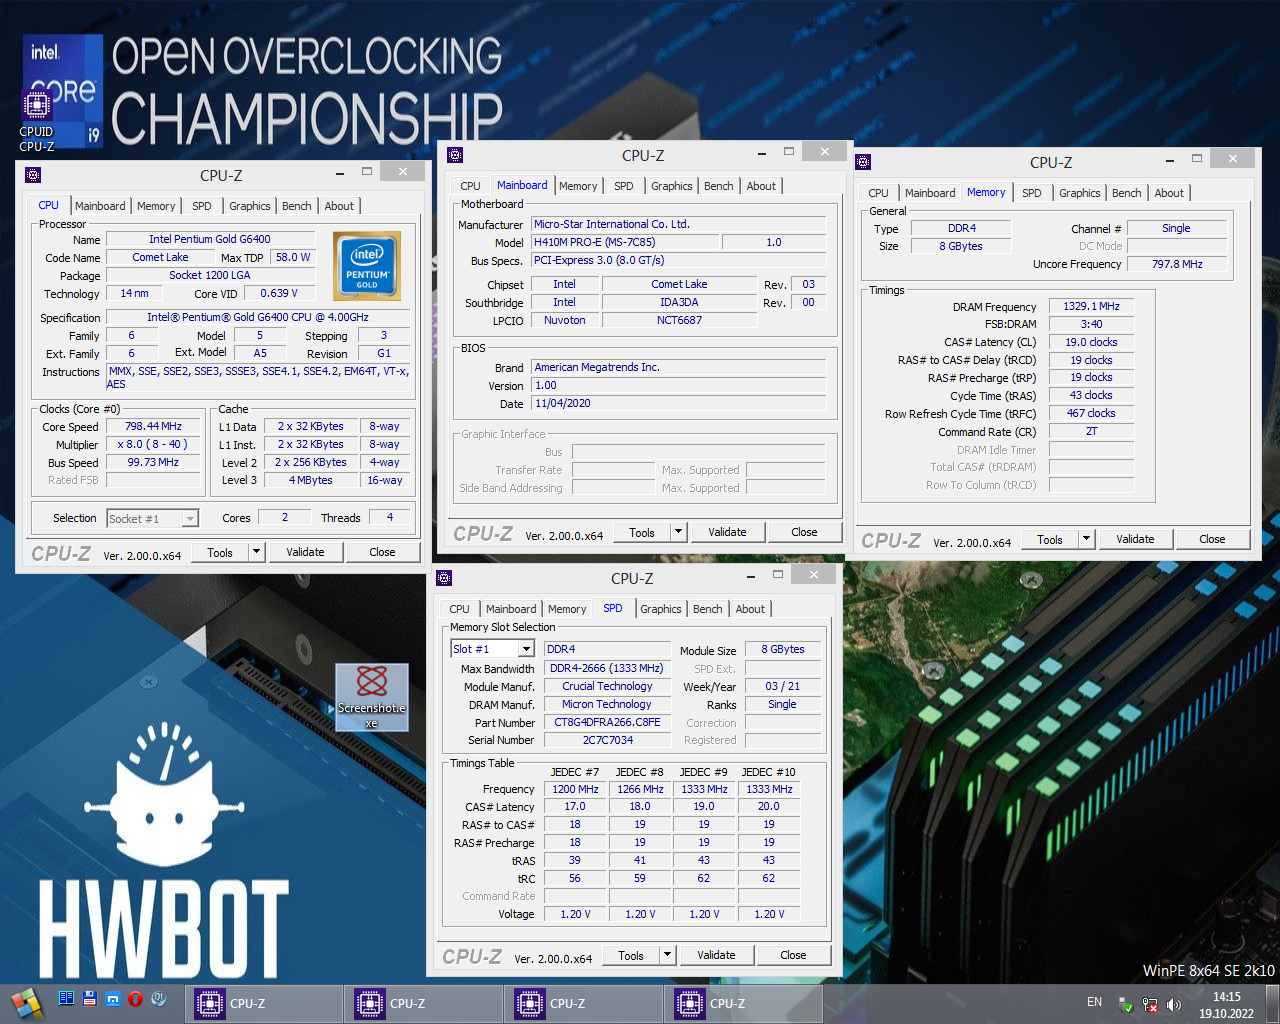The height and width of the screenshot is (1024, 1280).
Task: Select the Core Speed 798.44 MHz value
Action: point(153,426)
